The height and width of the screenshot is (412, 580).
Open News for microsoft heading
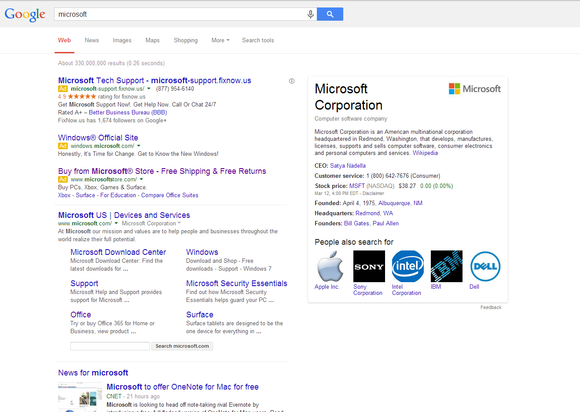click(x=93, y=373)
